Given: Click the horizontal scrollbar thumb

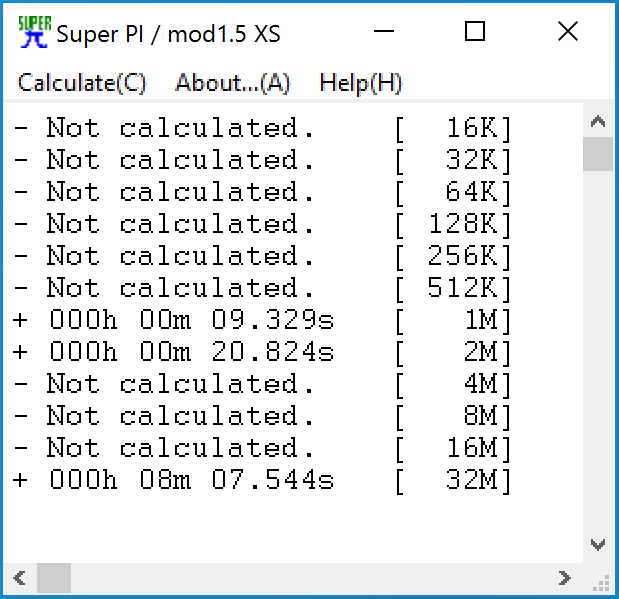Looking at the screenshot, I should pos(54,578).
